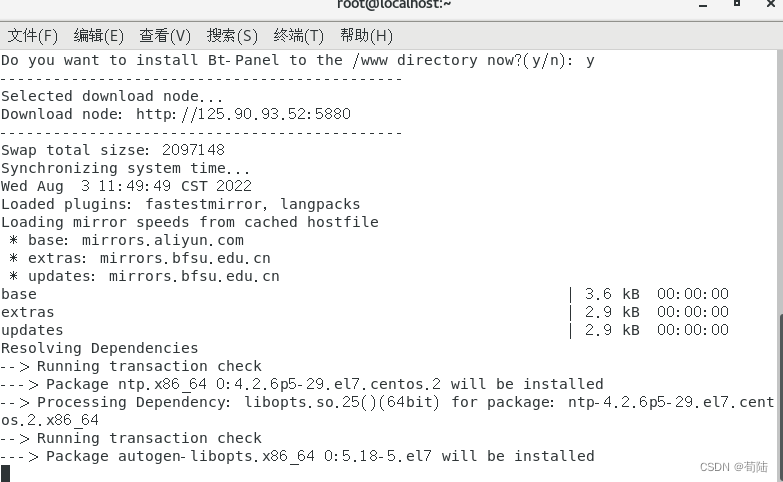
Task: Click the 'Synchronizing system time...' line
Action: click(x=125, y=168)
